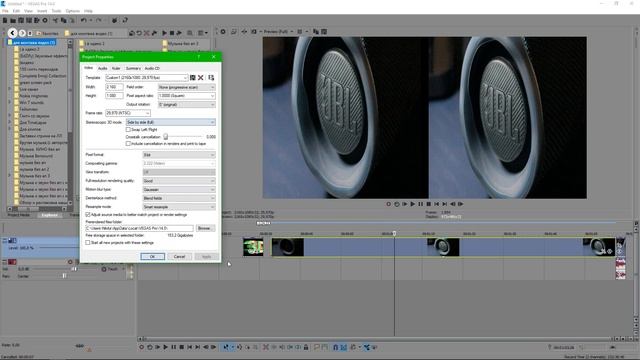Click the Browse button for prerendered folder
Image resolution: width=640 pixels, height=360 pixels.
pyautogui.click(x=205, y=228)
